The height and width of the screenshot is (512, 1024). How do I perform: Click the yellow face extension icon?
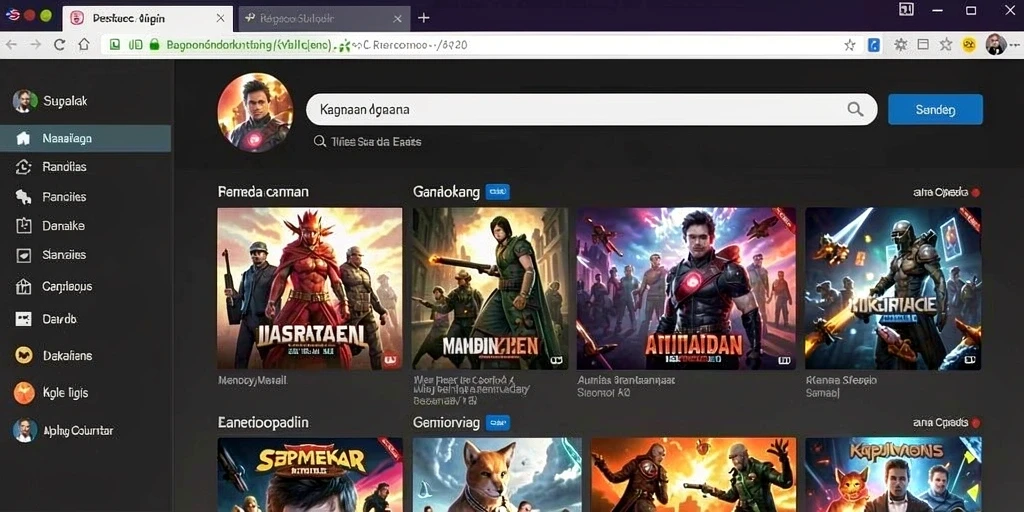(x=969, y=45)
